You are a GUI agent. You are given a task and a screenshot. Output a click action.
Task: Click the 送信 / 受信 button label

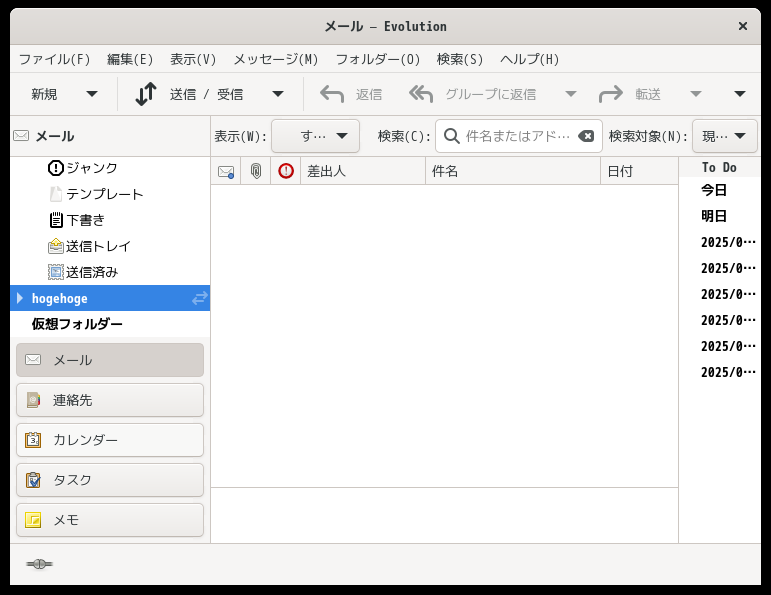(x=207, y=94)
